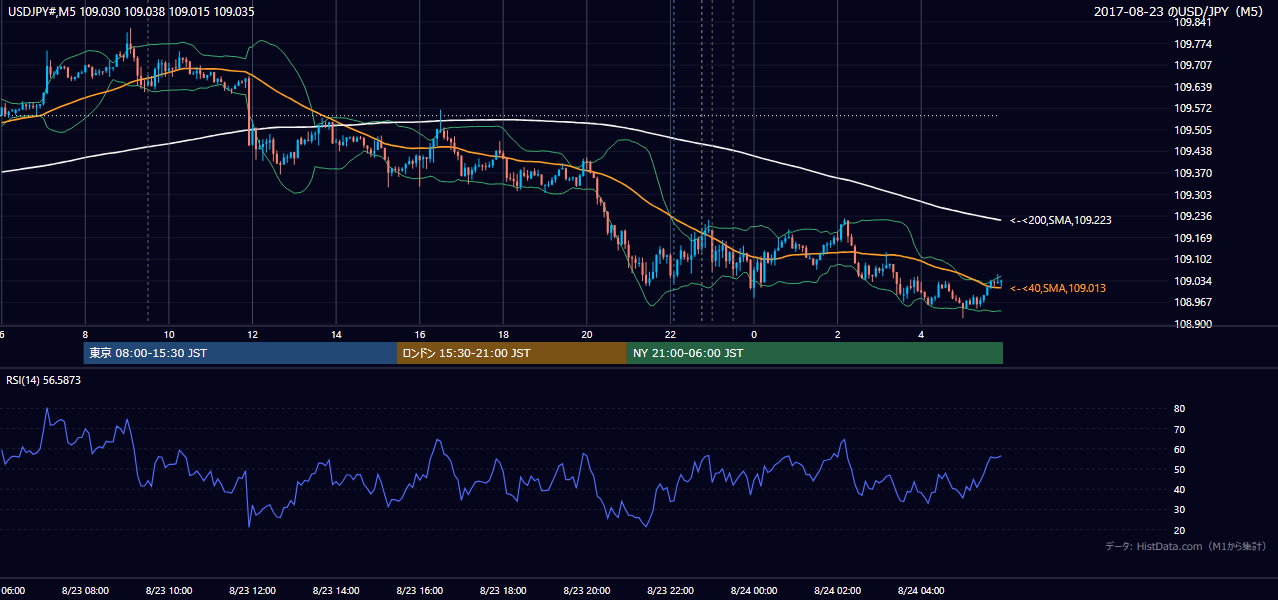Viewport: 1278px width, 600px height.
Task: Click the 8/24 04:00 time axis label
Action: pos(921,590)
